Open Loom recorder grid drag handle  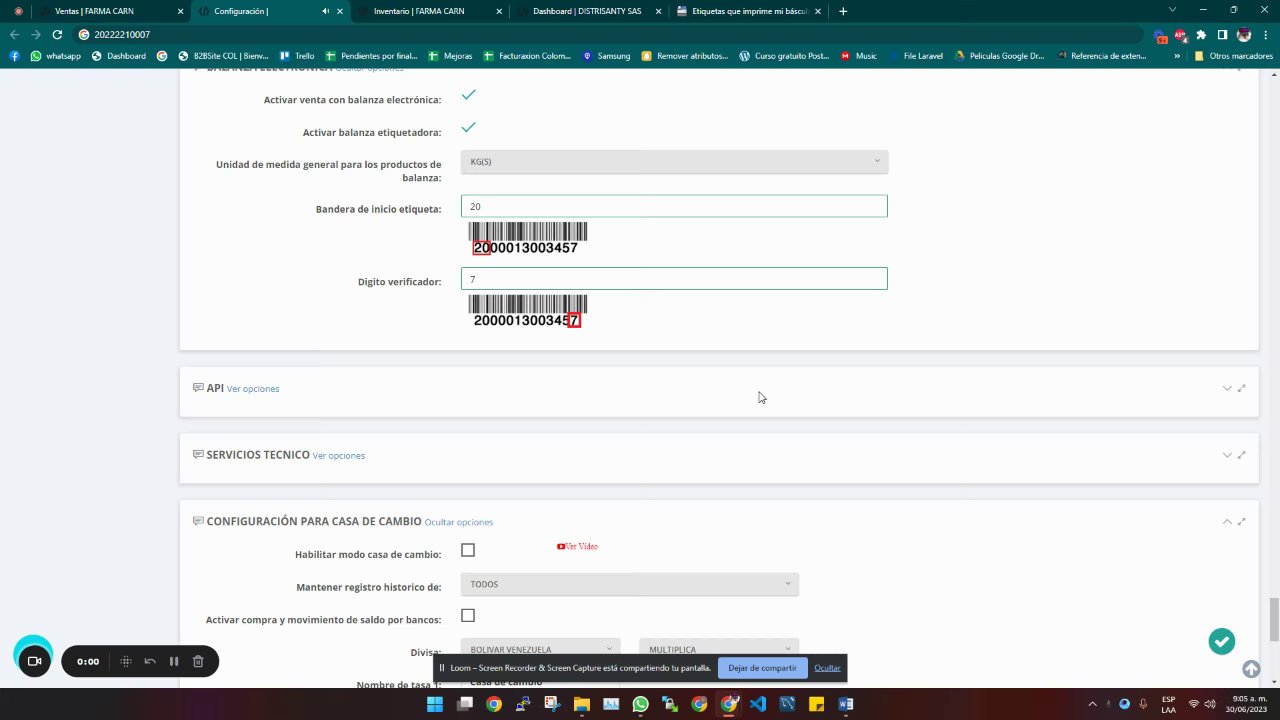pos(126,661)
